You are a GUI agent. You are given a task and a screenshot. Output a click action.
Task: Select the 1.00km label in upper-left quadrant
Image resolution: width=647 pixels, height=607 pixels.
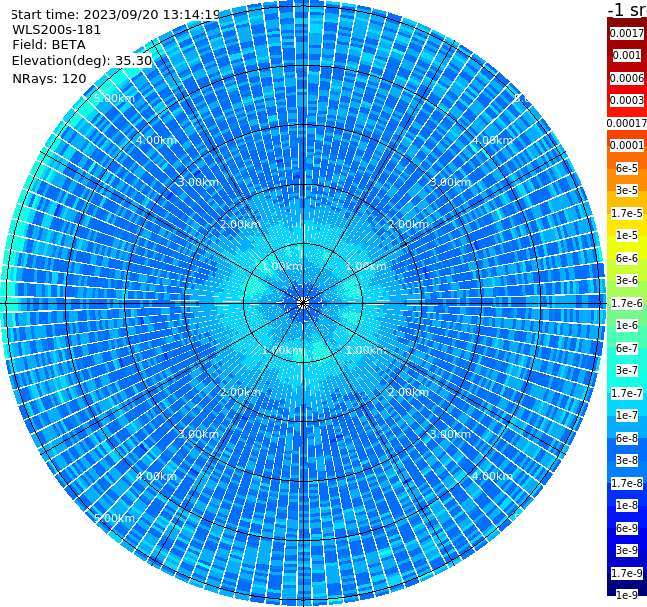coord(282,266)
